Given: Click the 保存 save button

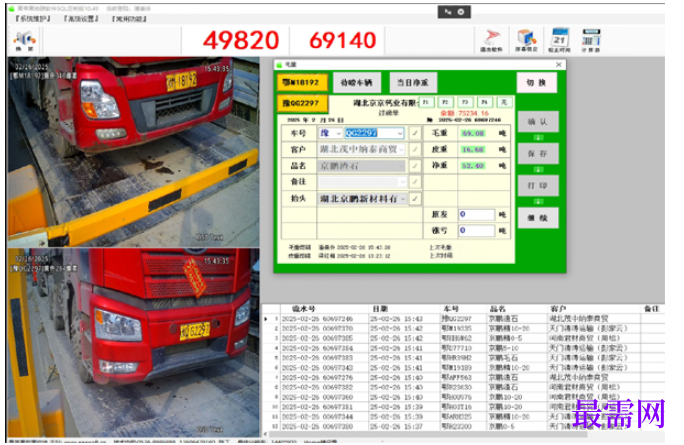Looking at the screenshot, I should (538, 154).
